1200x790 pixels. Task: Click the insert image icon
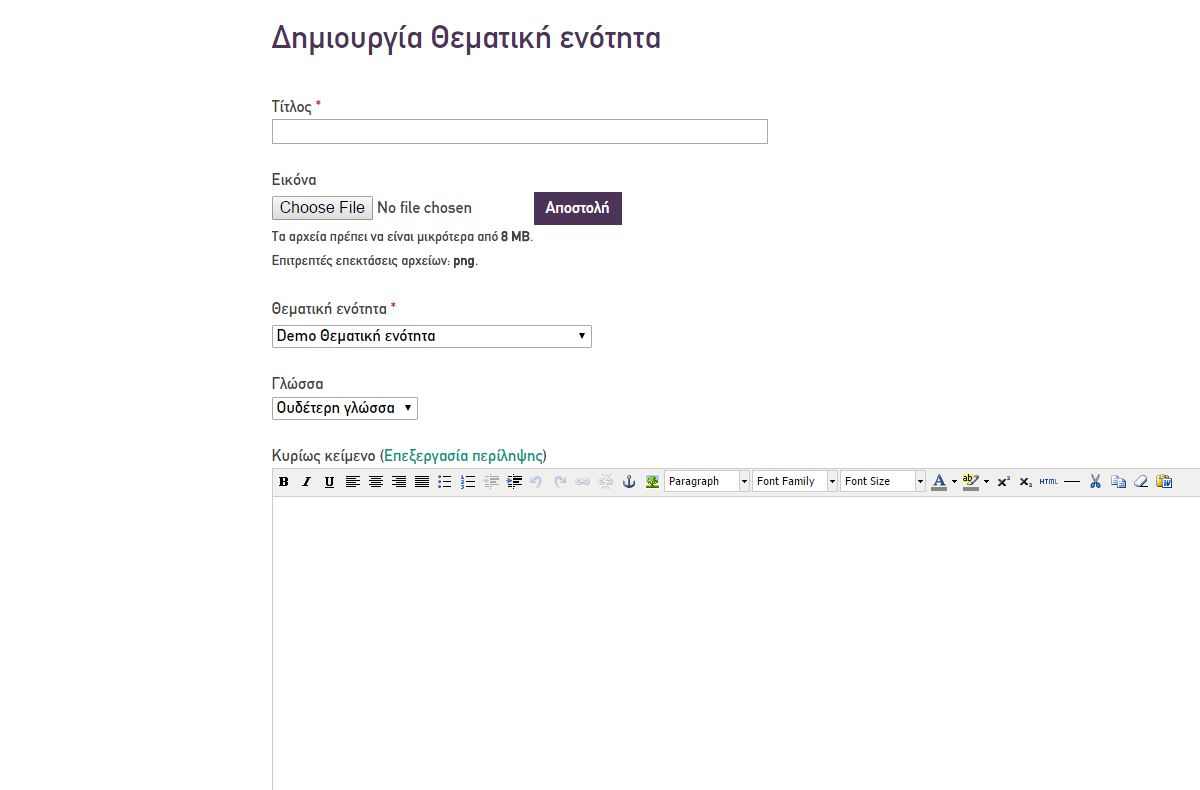[x=652, y=482]
